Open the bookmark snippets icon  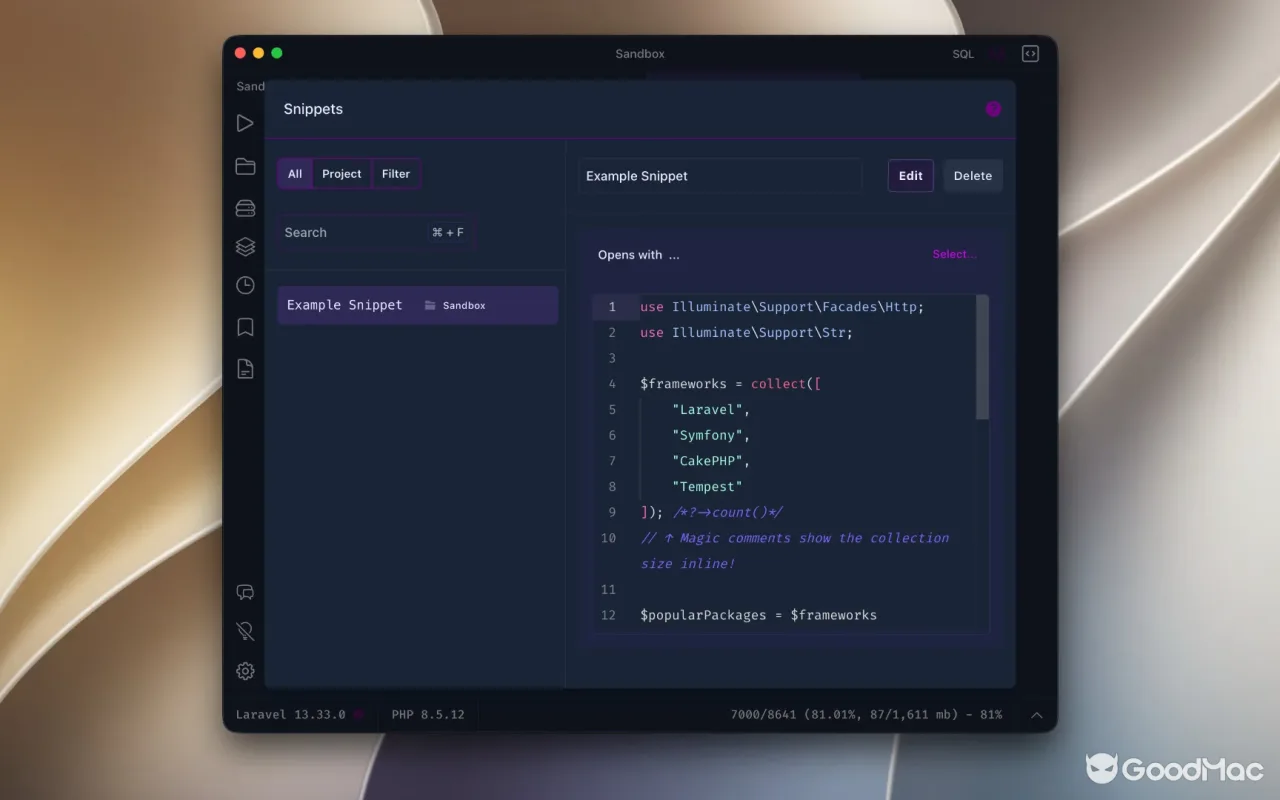[x=245, y=327]
